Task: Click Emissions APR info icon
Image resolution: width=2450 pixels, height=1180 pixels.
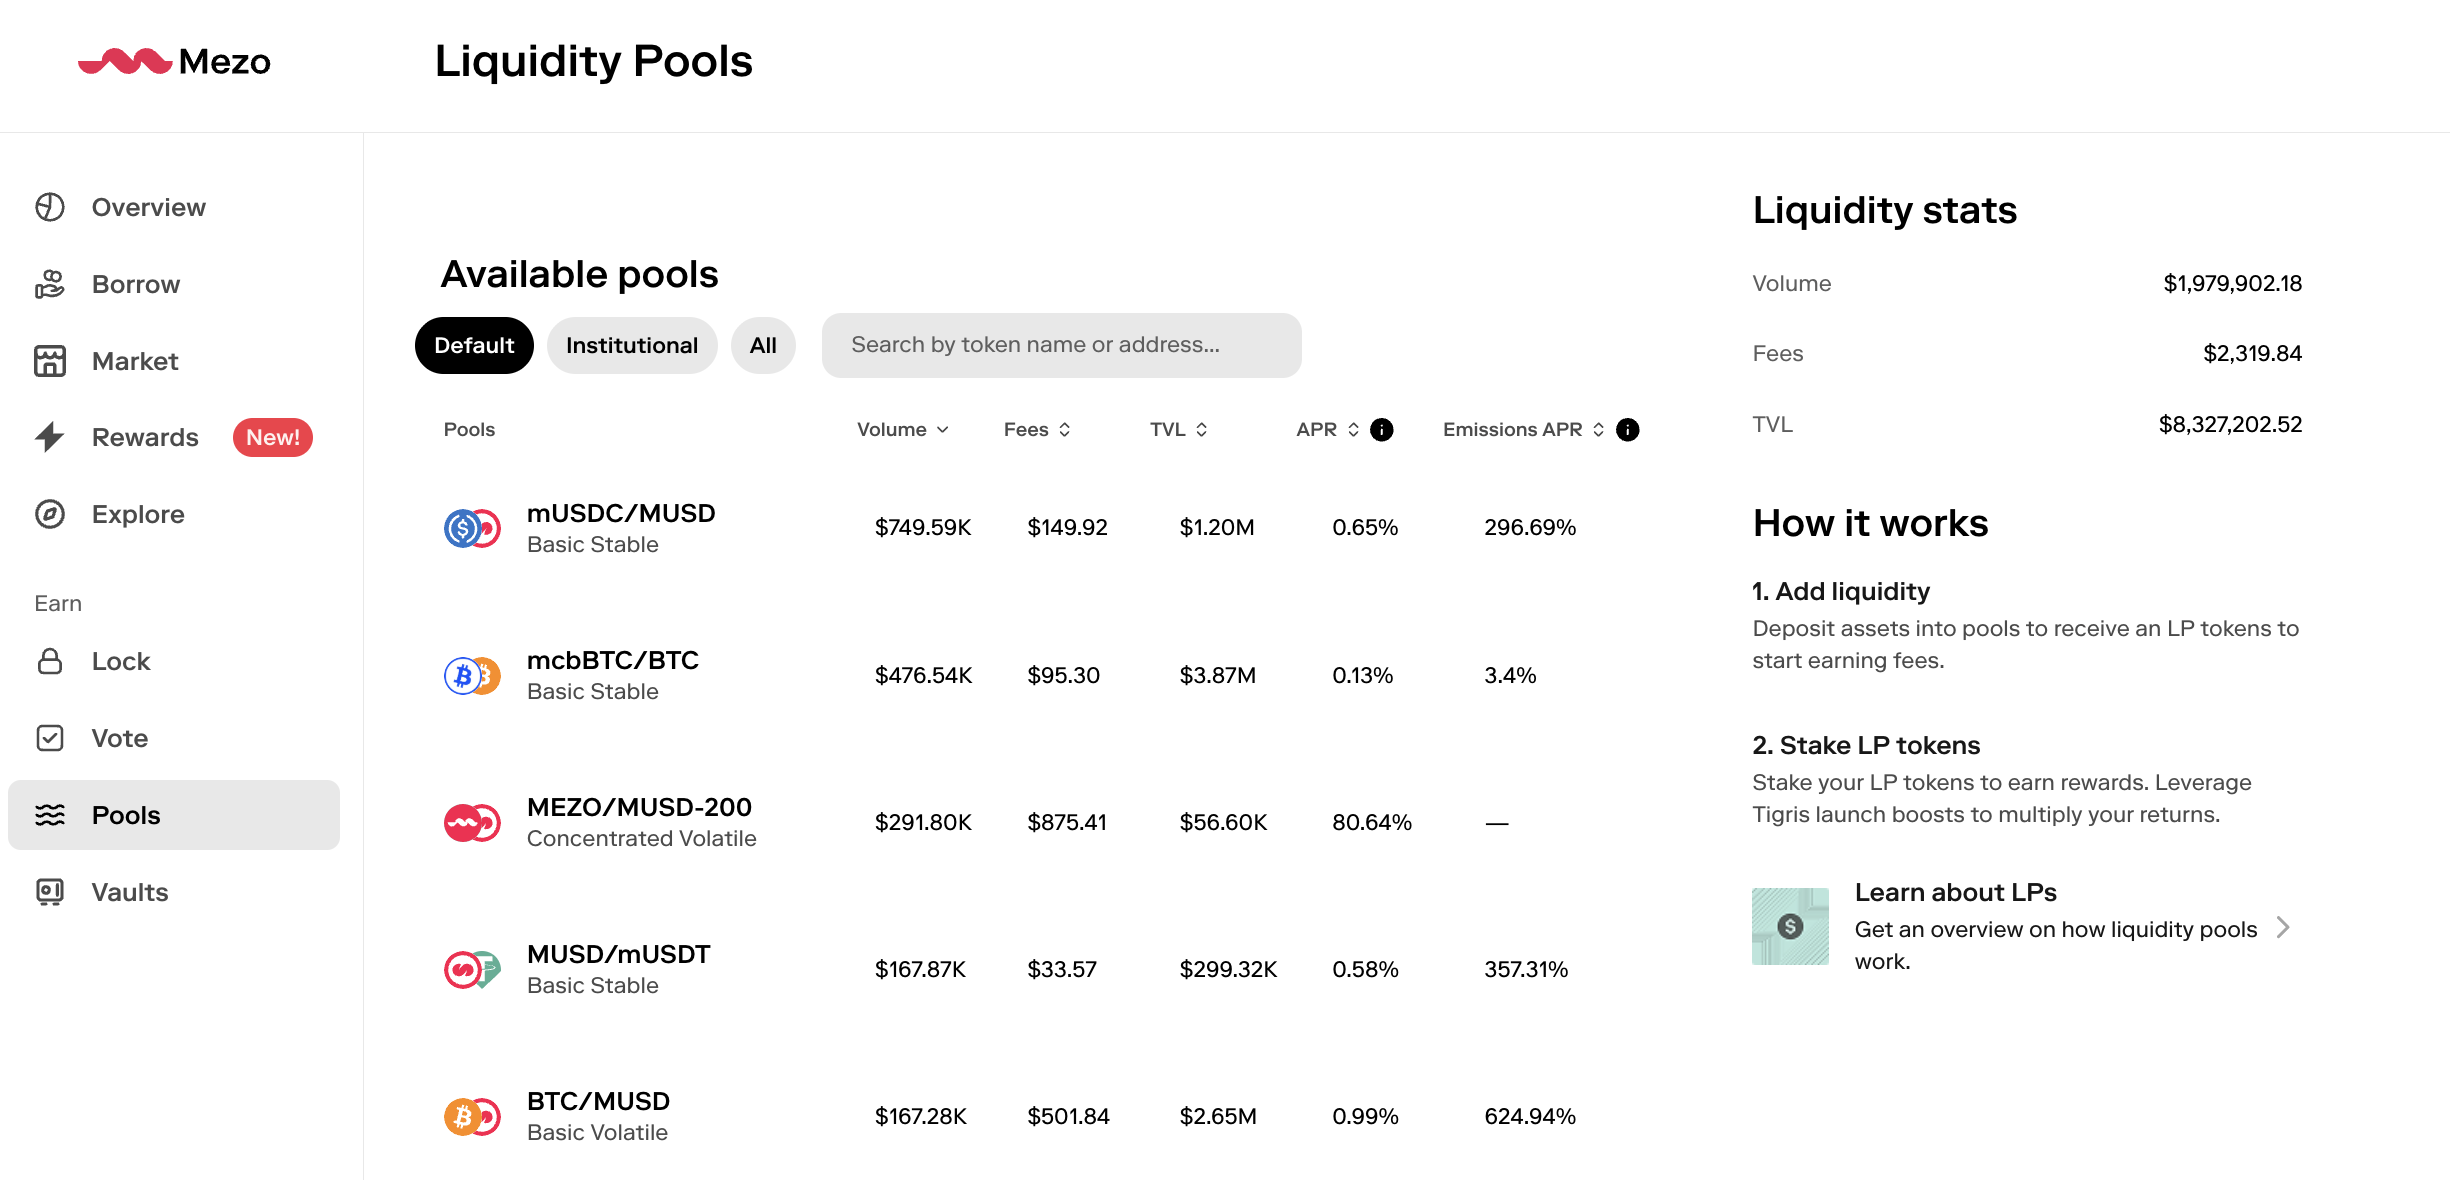Action: (1628, 430)
